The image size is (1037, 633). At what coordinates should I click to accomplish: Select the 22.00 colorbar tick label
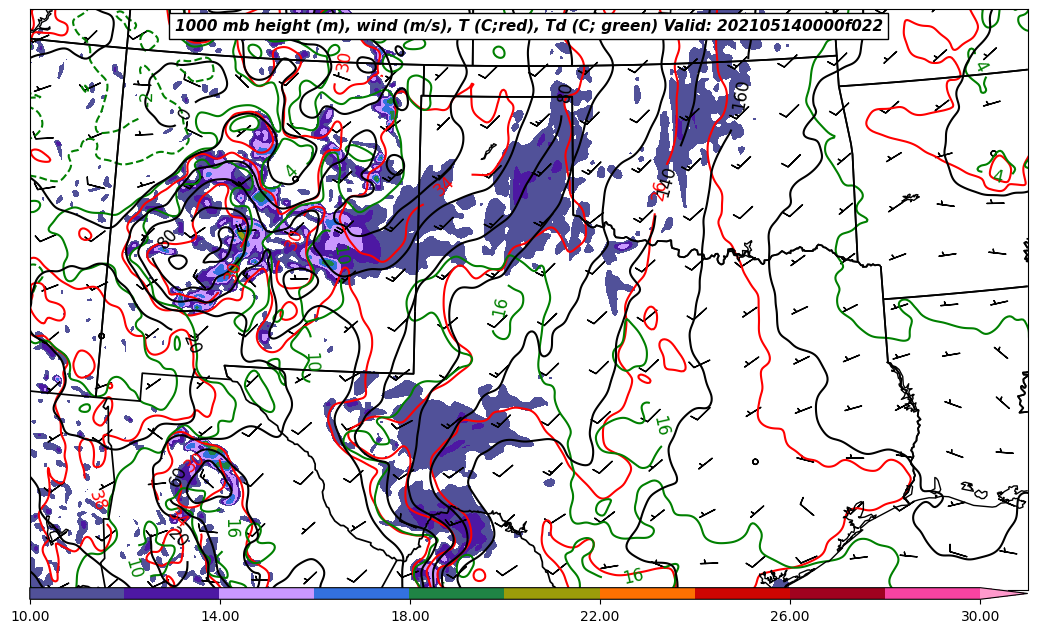click(600, 616)
